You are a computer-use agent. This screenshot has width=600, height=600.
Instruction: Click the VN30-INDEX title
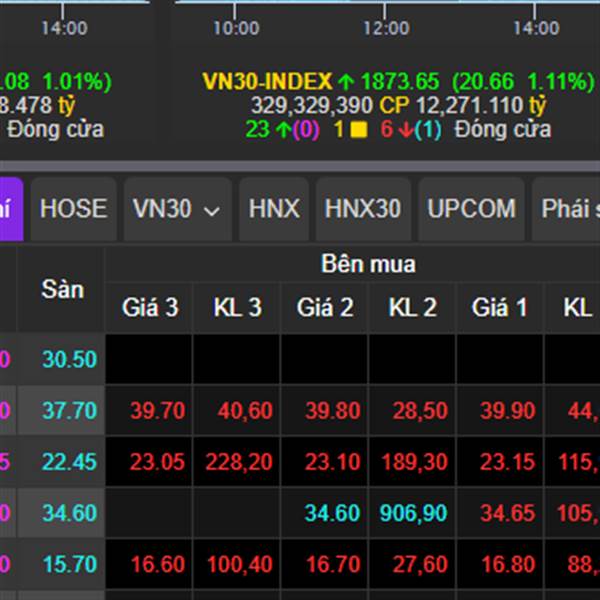pyautogui.click(x=267, y=82)
